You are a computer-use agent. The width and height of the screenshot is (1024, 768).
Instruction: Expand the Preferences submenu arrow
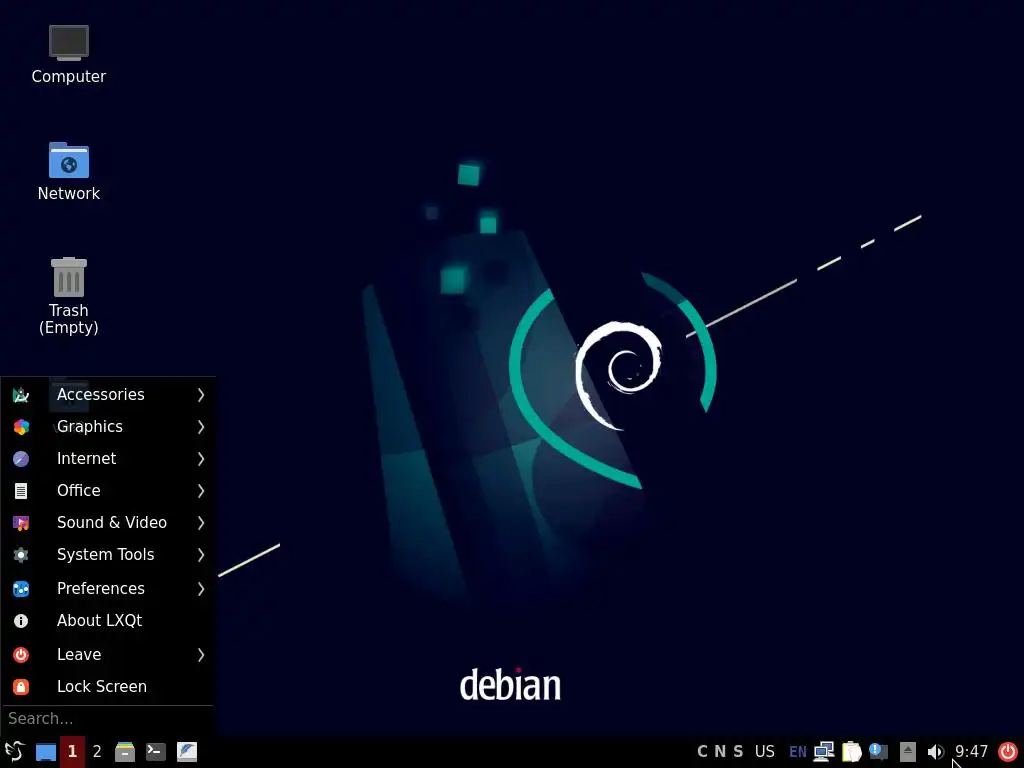point(200,589)
